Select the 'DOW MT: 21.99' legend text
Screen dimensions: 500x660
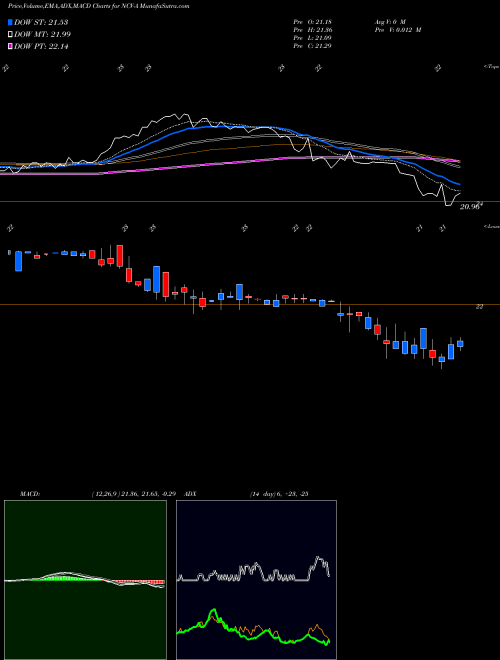tap(43, 35)
